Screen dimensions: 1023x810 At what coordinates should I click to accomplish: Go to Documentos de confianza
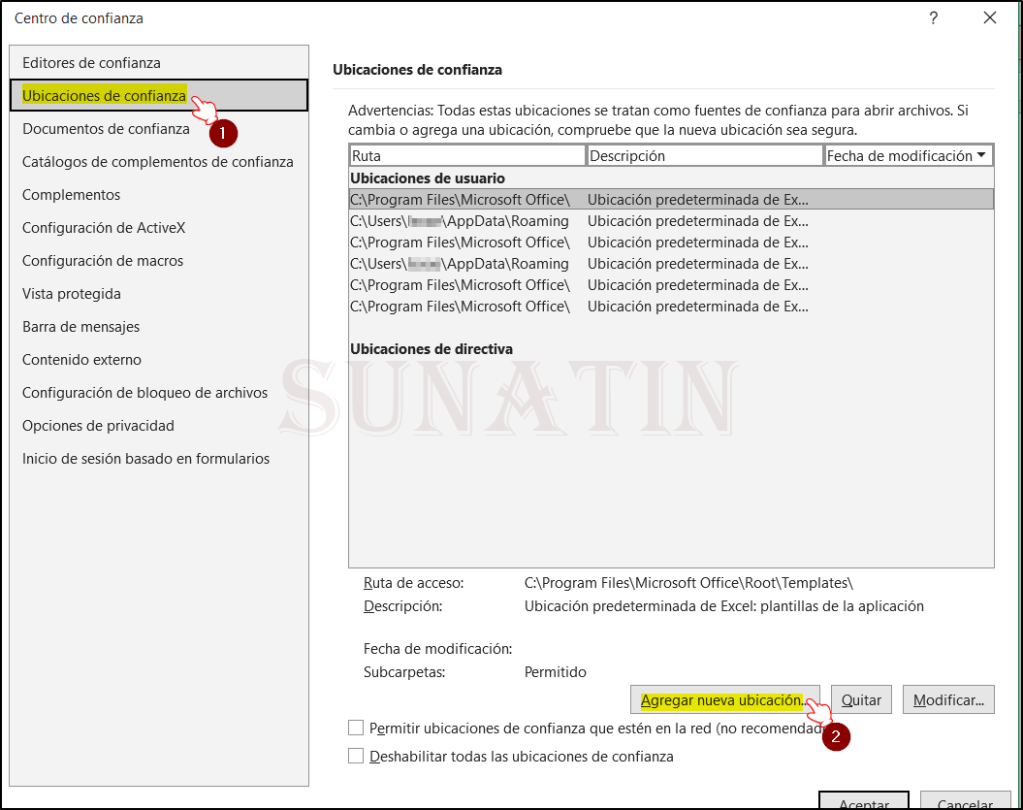105,129
